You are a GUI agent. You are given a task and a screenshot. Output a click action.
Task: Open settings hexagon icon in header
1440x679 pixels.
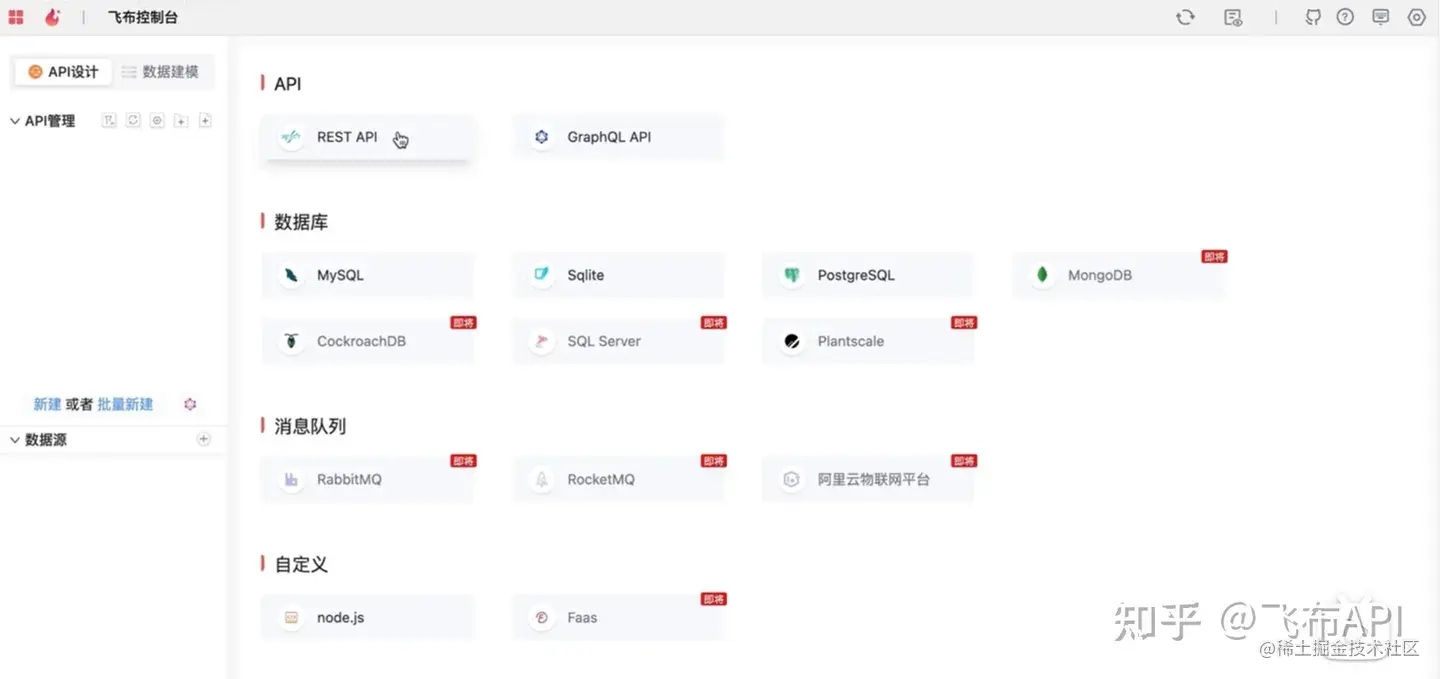[x=1416, y=17]
